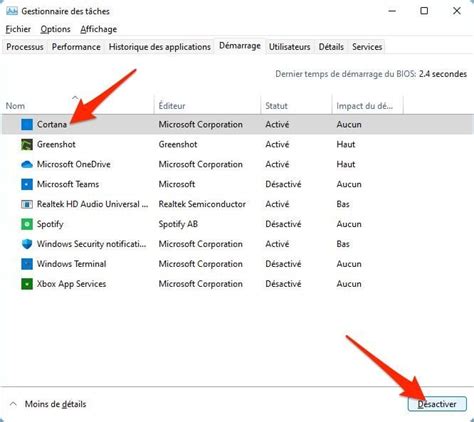474x422 pixels.
Task: Click the Xbox App Services icon
Action: tap(27, 284)
